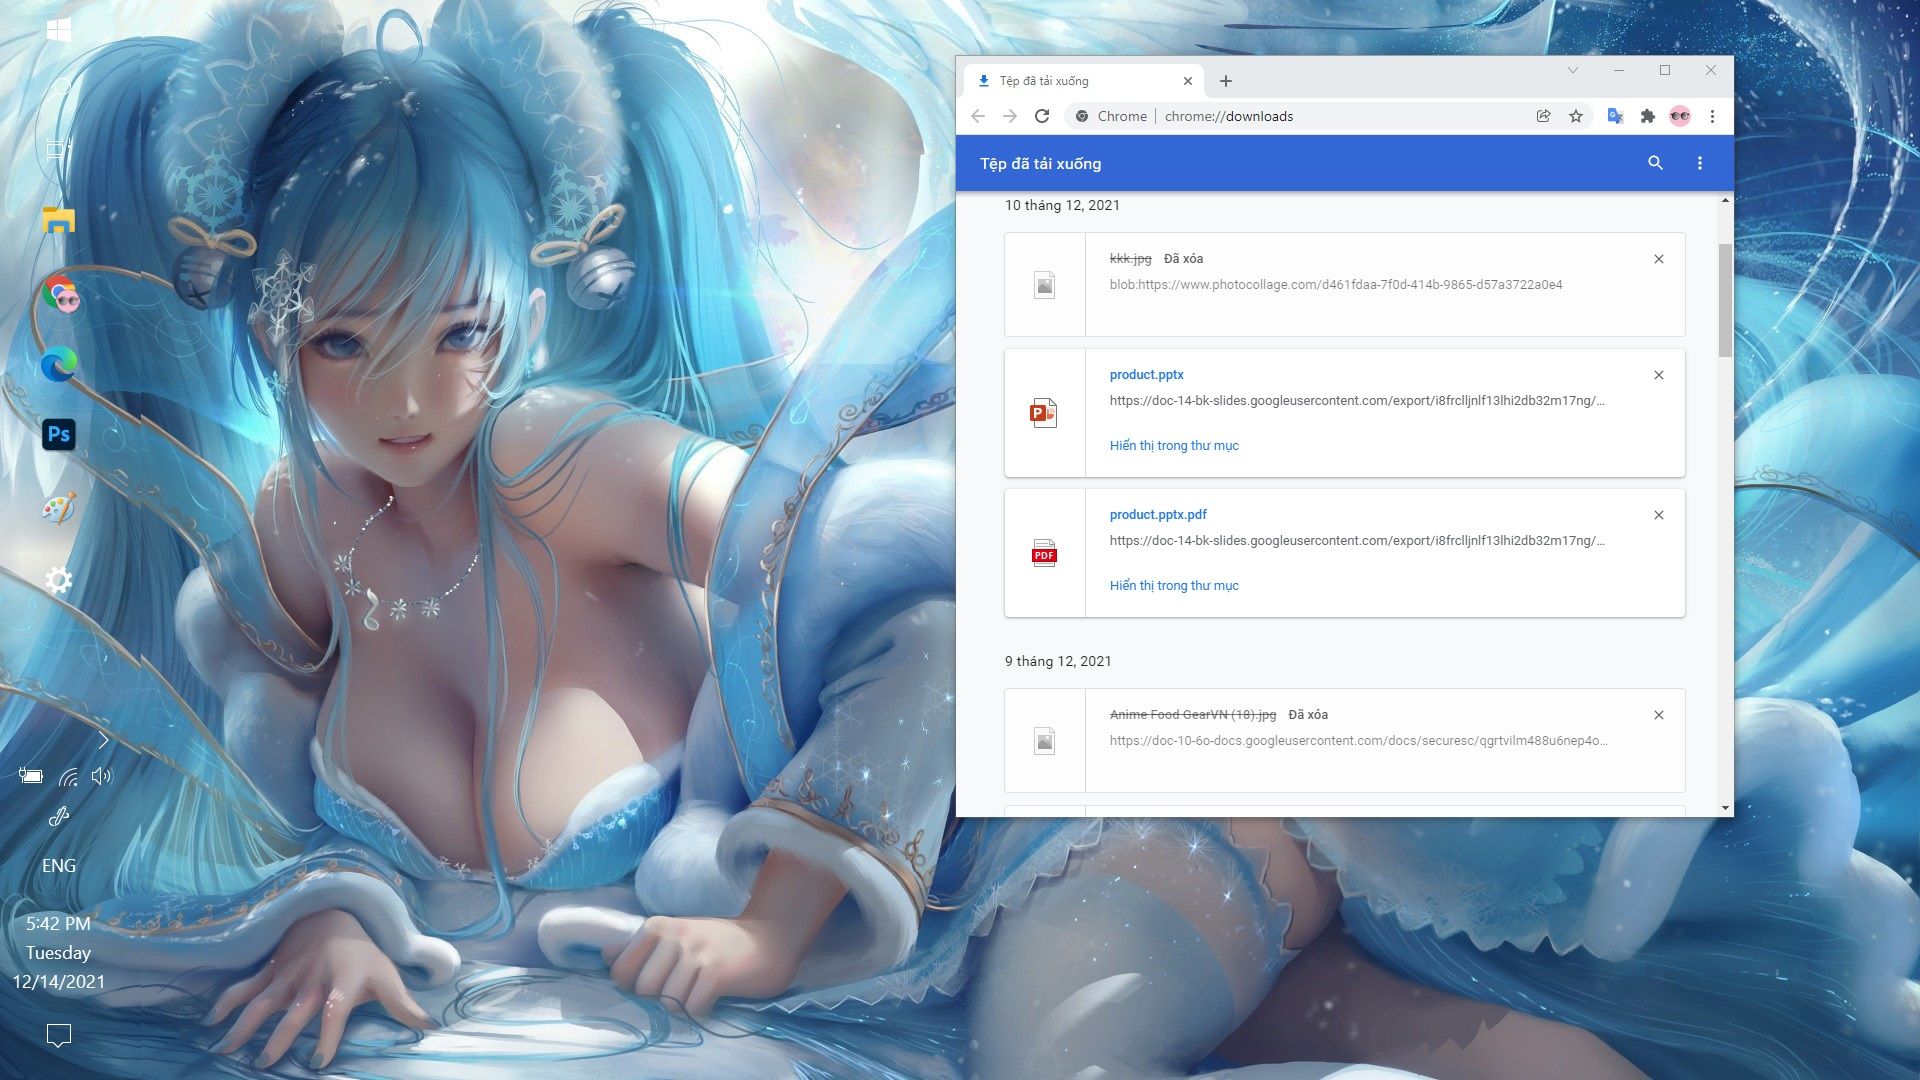Show product.pptx.pdf in file directory
The image size is (1920, 1080).
pyautogui.click(x=1172, y=585)
